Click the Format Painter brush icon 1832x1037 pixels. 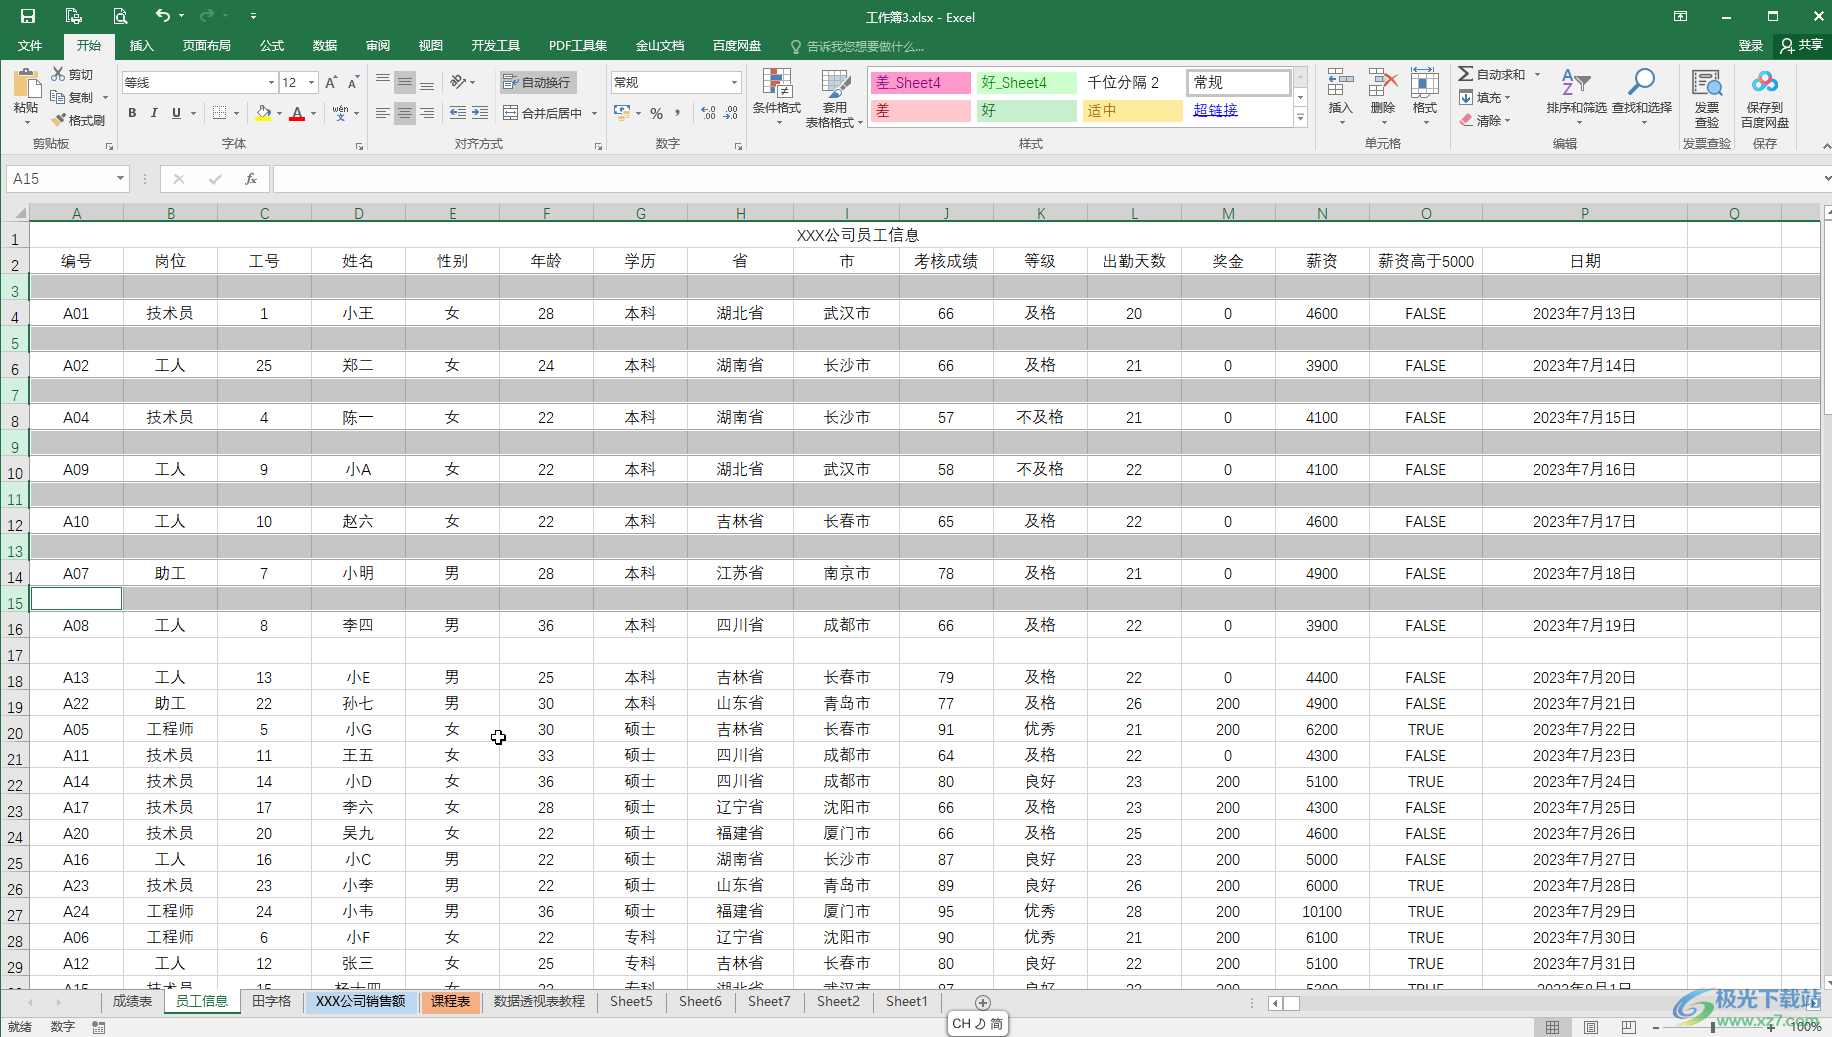pyautogui.click(x=58, y=120)
